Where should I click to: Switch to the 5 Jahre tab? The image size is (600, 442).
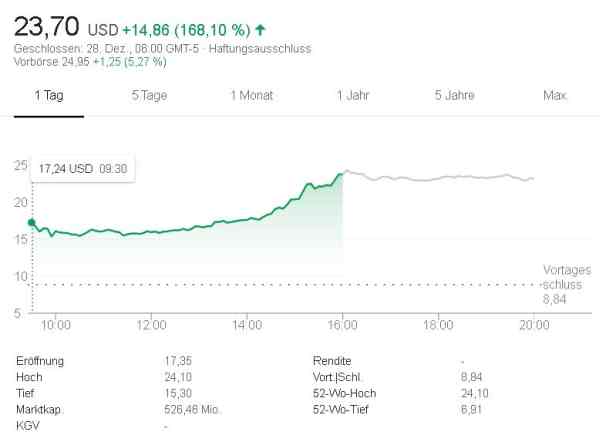454,96
